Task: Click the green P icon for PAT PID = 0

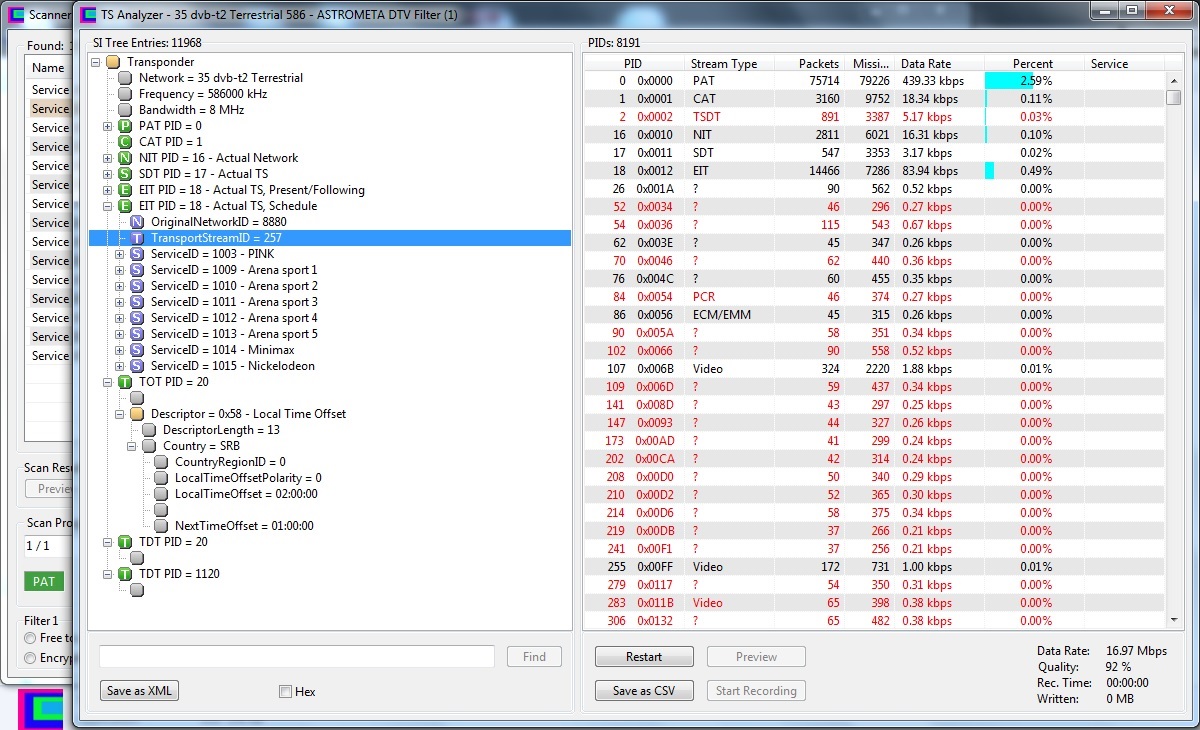Action: pyautogui.click(x=125, y=126)
